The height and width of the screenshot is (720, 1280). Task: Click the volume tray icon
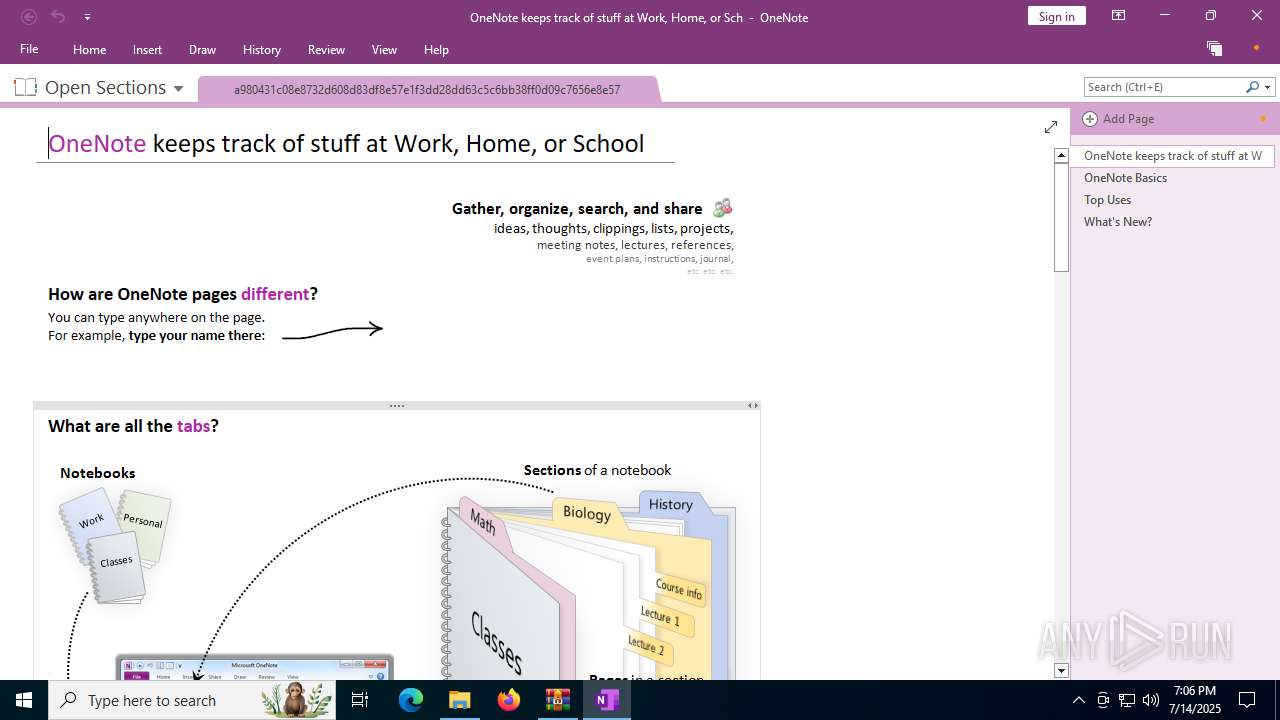[x=1150, y=700]
